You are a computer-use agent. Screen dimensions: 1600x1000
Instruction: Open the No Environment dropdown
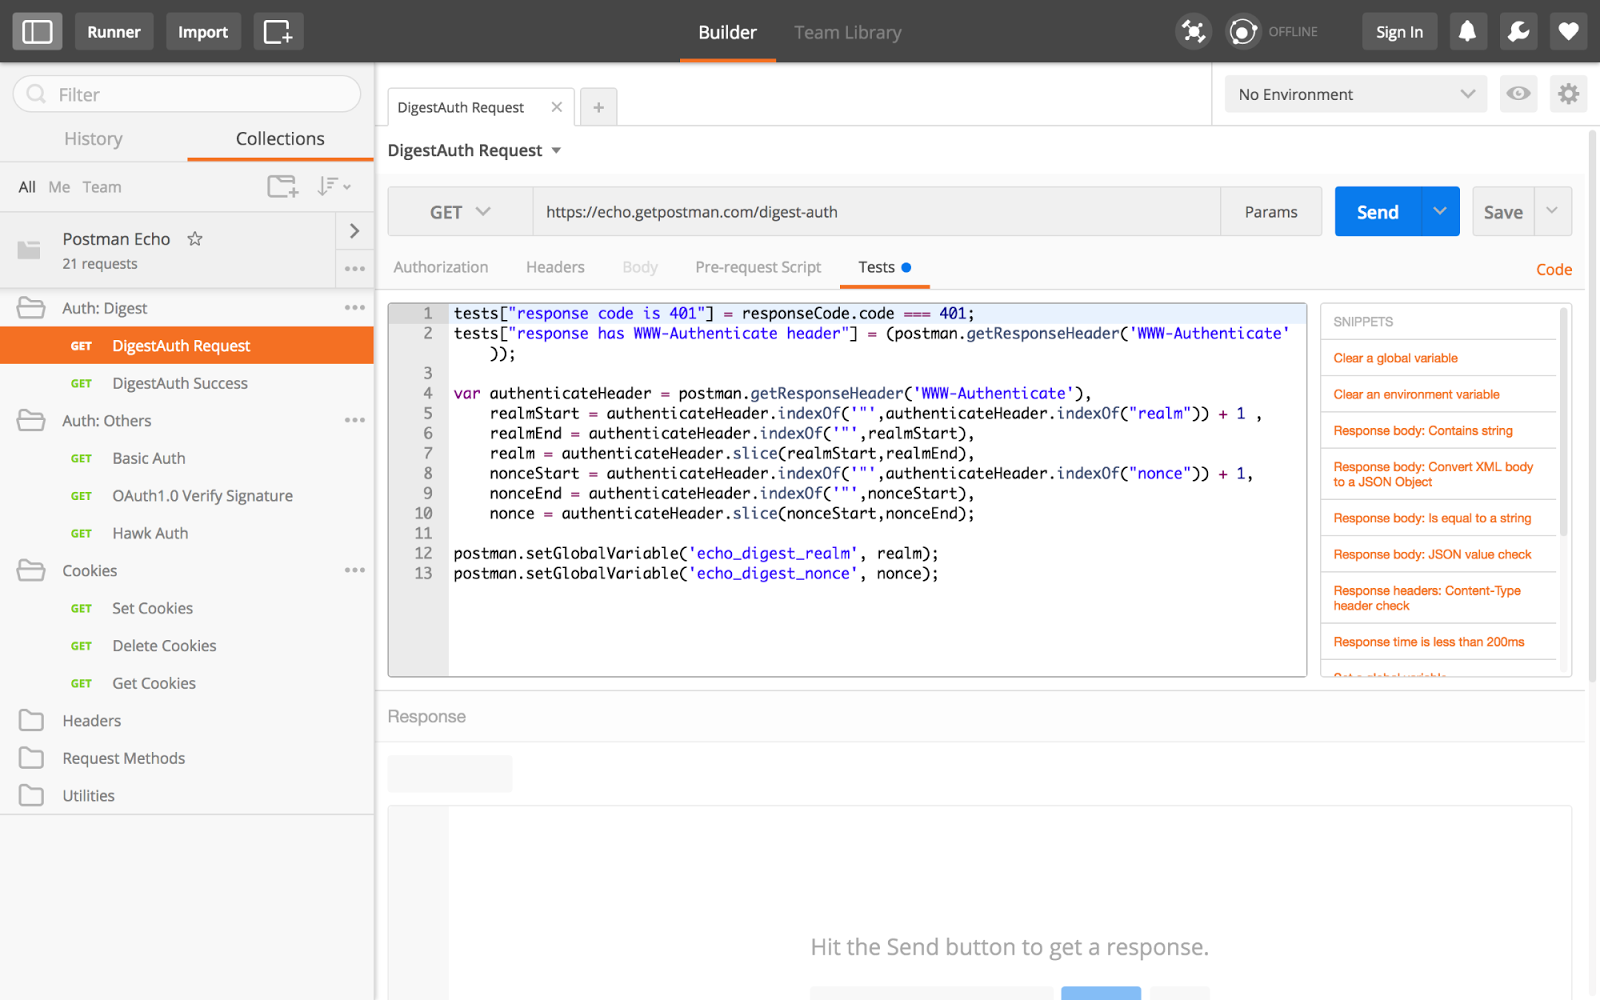click(1355, 94)
